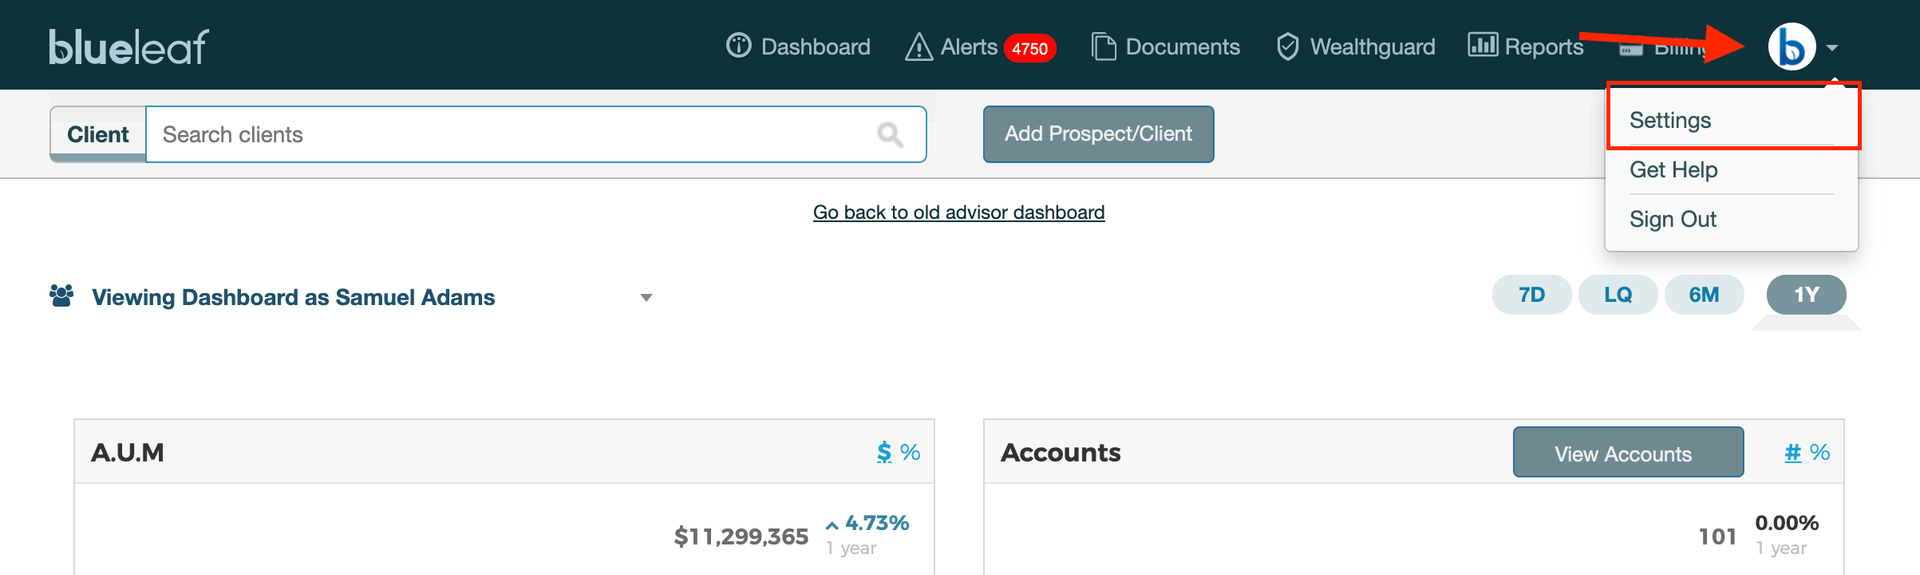The height and width of the screenshot is (575, 1920).
Task: Select the 6M time range pill
Action: pyautogui.click(x=1703, y=295)
